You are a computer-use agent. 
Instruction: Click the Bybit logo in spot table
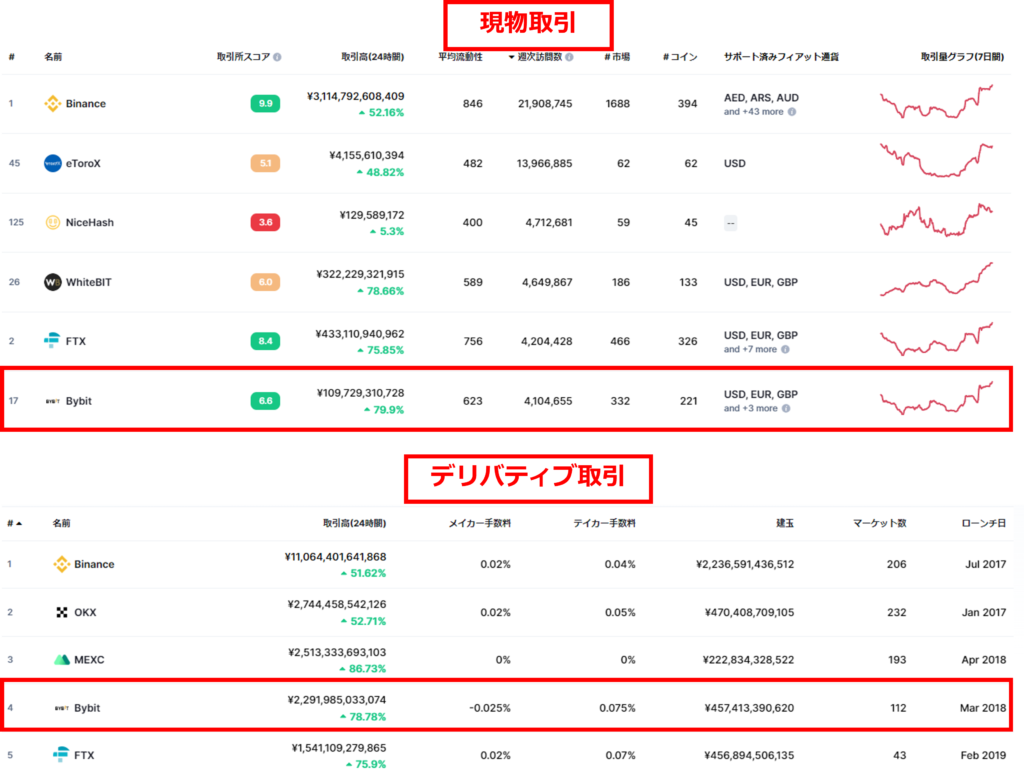tap(52, 401)
